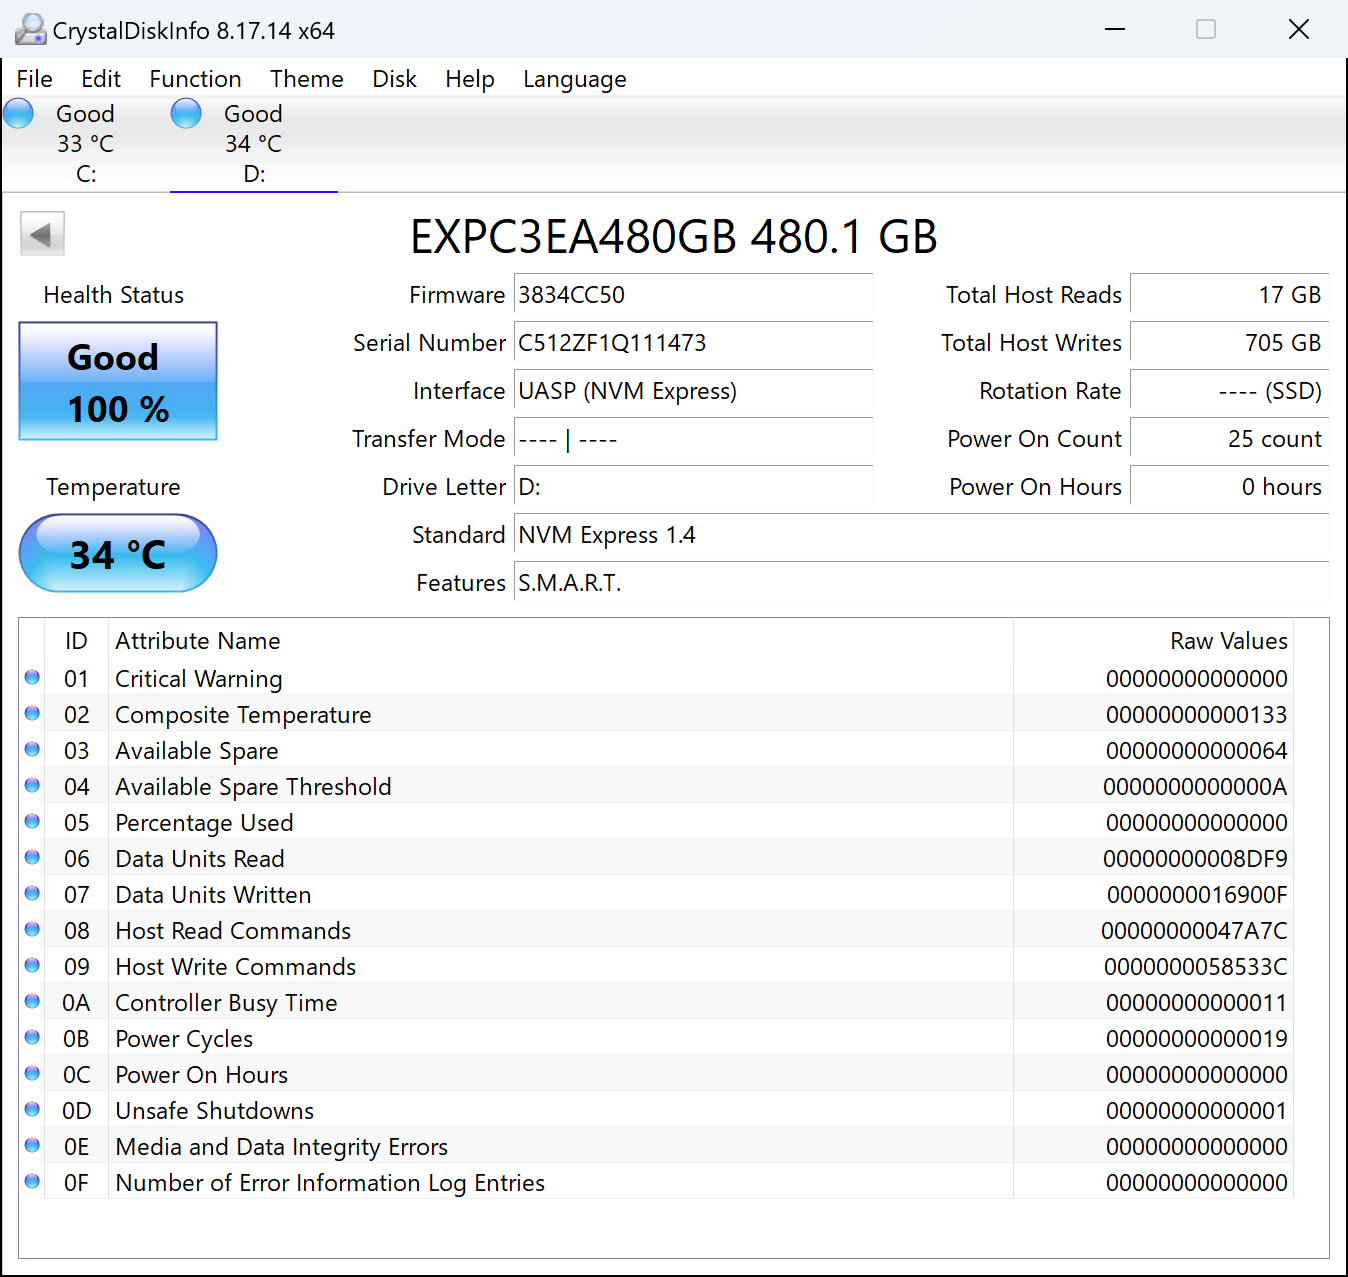1348x1277 pixels.
Task: Click the back navigation arrow button
Action: [42, 233]
